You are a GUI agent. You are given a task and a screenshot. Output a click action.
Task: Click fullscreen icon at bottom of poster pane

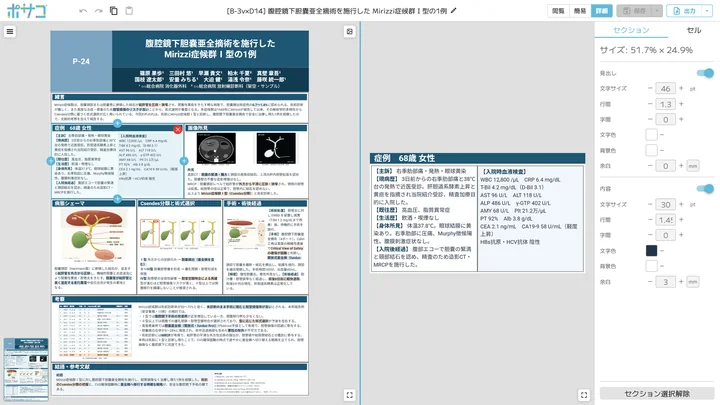349,395
